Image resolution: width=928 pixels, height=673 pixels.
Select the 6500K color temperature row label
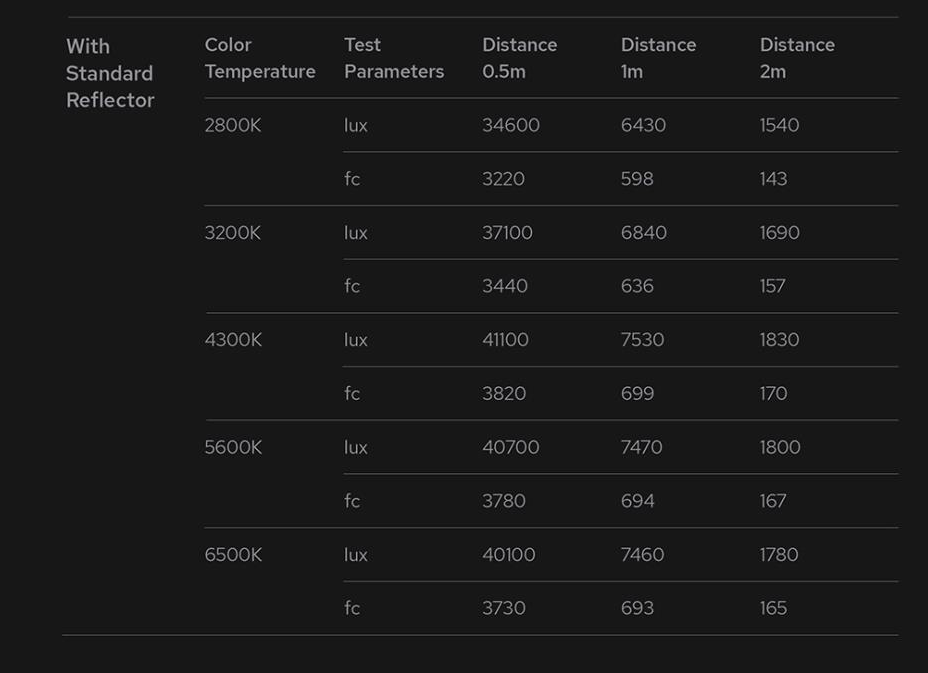pyautogui.click(x=233, y=555)
